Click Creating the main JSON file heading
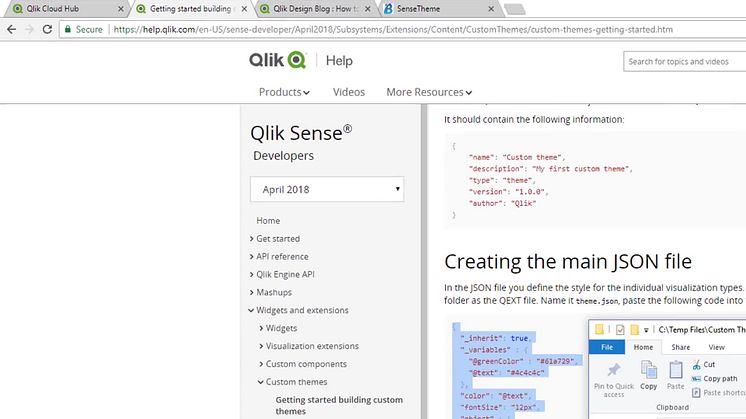 (x=568, y=261)
